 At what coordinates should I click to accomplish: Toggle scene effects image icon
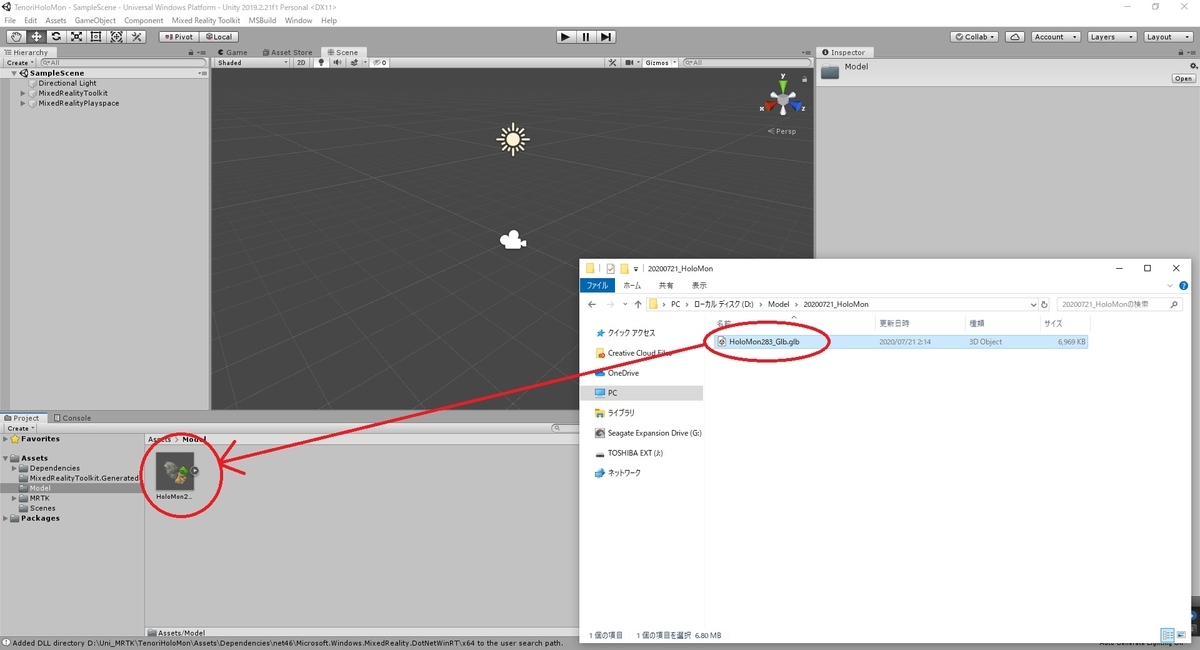[353, 63]
